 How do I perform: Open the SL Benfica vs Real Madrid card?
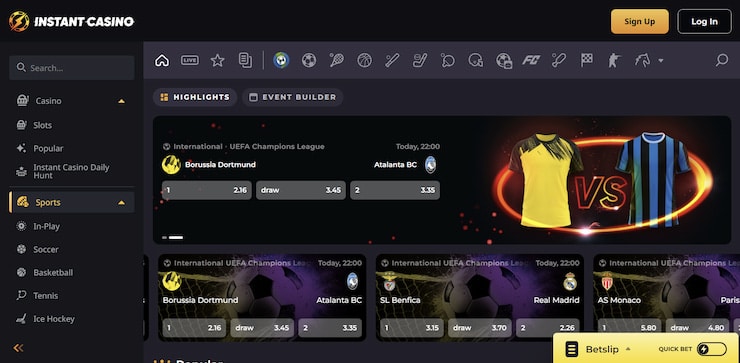pos(479,297)
